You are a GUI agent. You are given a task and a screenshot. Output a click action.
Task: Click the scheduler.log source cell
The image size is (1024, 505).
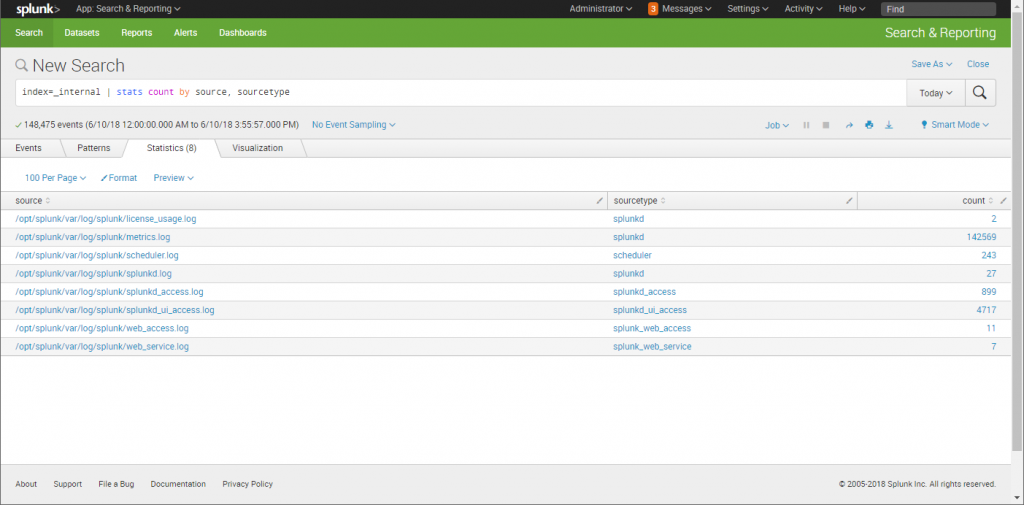coord(97,255)
